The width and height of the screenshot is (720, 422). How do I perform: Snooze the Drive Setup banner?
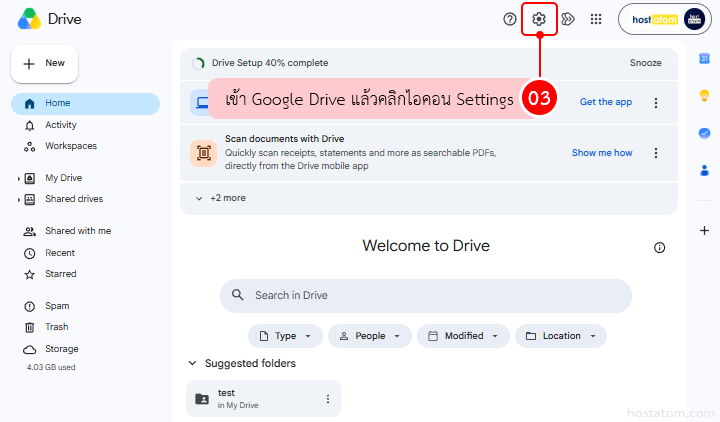646,63
